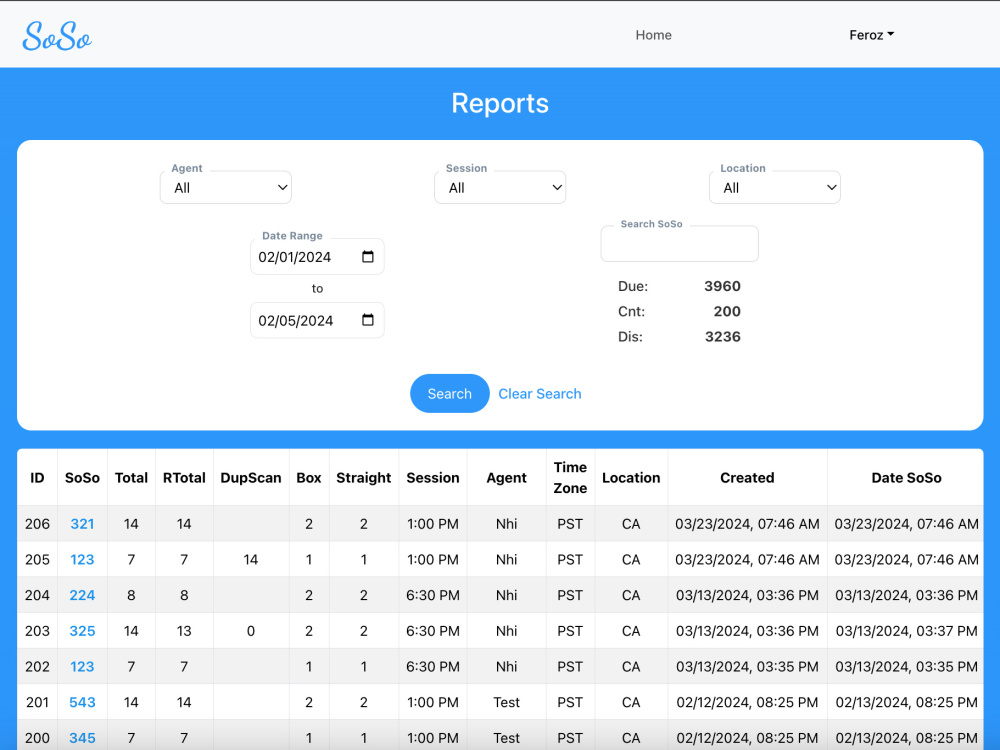Click RTotal value 13 in row 203
This screenshot has width=1000, height=750.
[184, 631]
